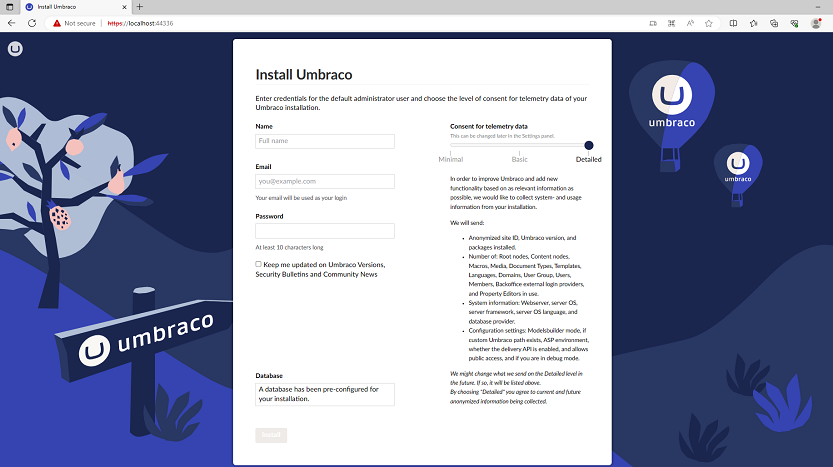Add page to favorites star icon
The image size is (833, 467).
(x=709, y=23)
